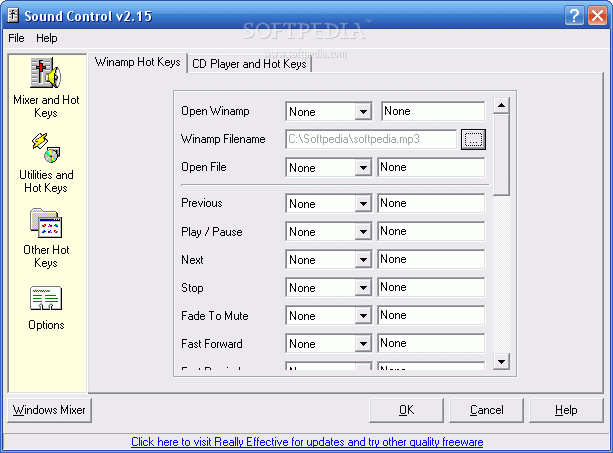This screenshot has width=613, height=453.
Task: Click the scroll up arrow of hot key list
Action: (501, 105)
